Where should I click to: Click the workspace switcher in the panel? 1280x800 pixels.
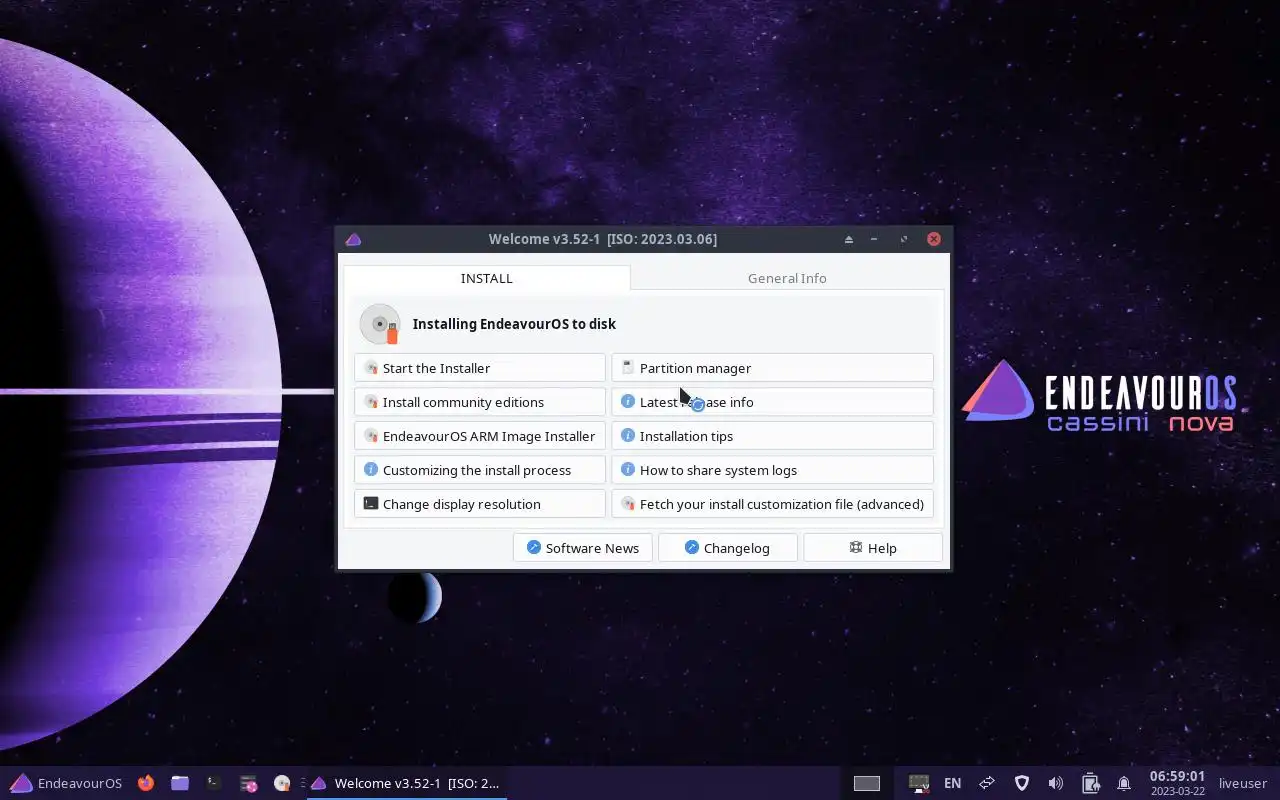pos(867,783)
